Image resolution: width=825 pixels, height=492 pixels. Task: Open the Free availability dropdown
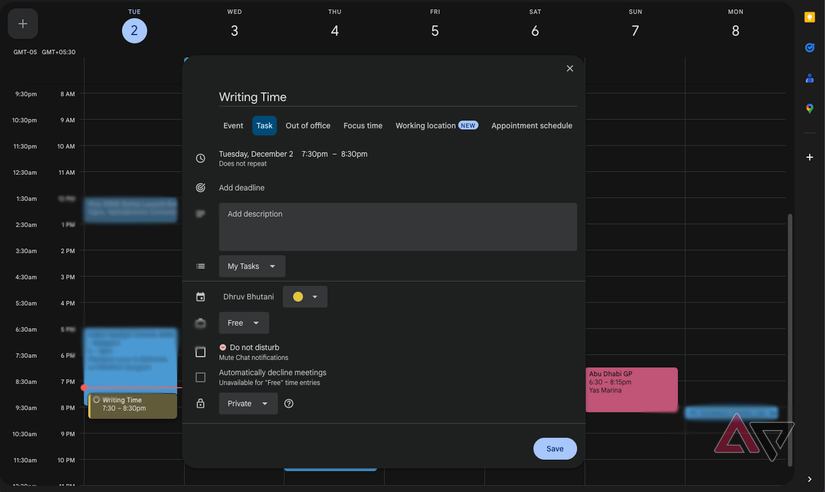tap(244, 323)
